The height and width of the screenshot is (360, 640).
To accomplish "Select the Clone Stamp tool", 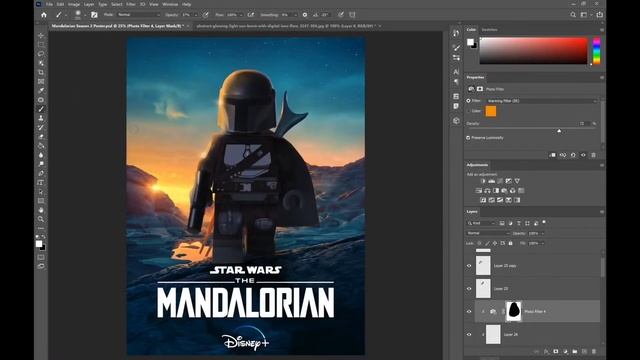I will point(41,118).
